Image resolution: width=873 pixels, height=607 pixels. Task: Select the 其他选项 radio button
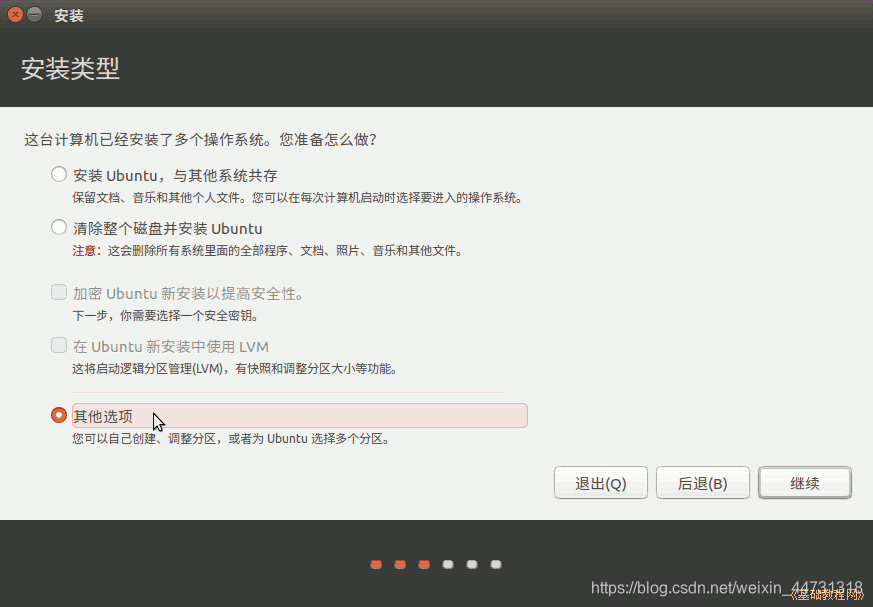click(59, 415)
